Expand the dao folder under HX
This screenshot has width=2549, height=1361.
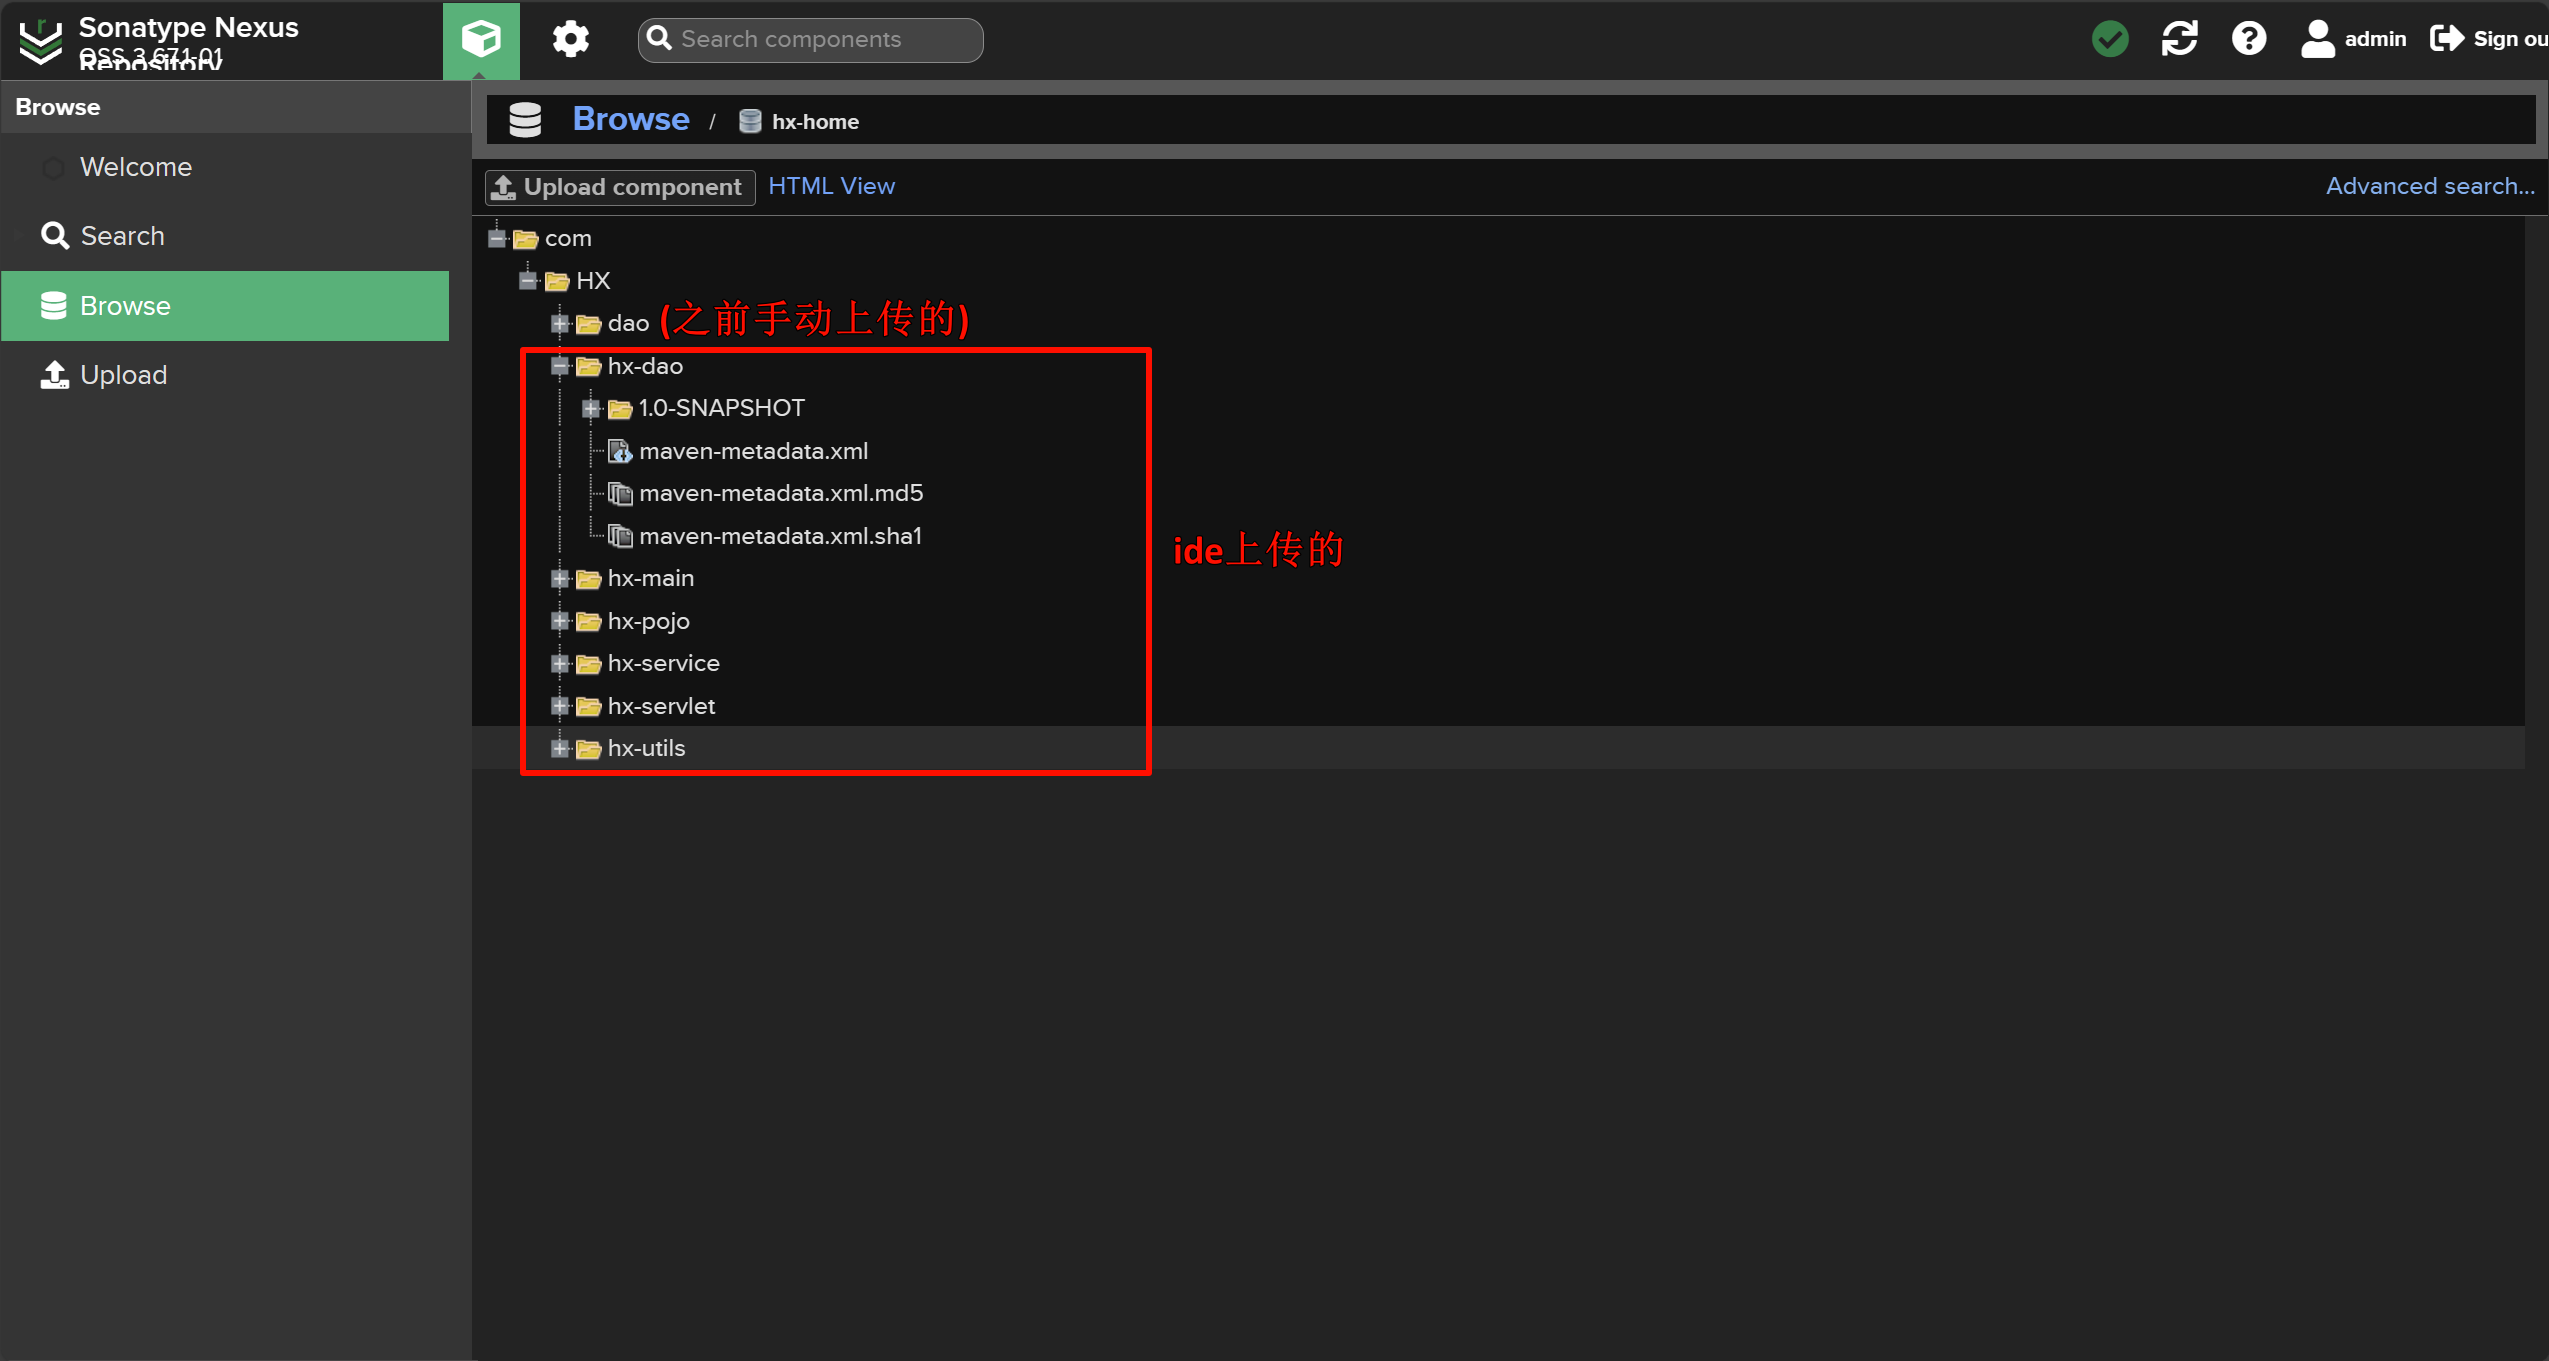click(x=560, y=323)
